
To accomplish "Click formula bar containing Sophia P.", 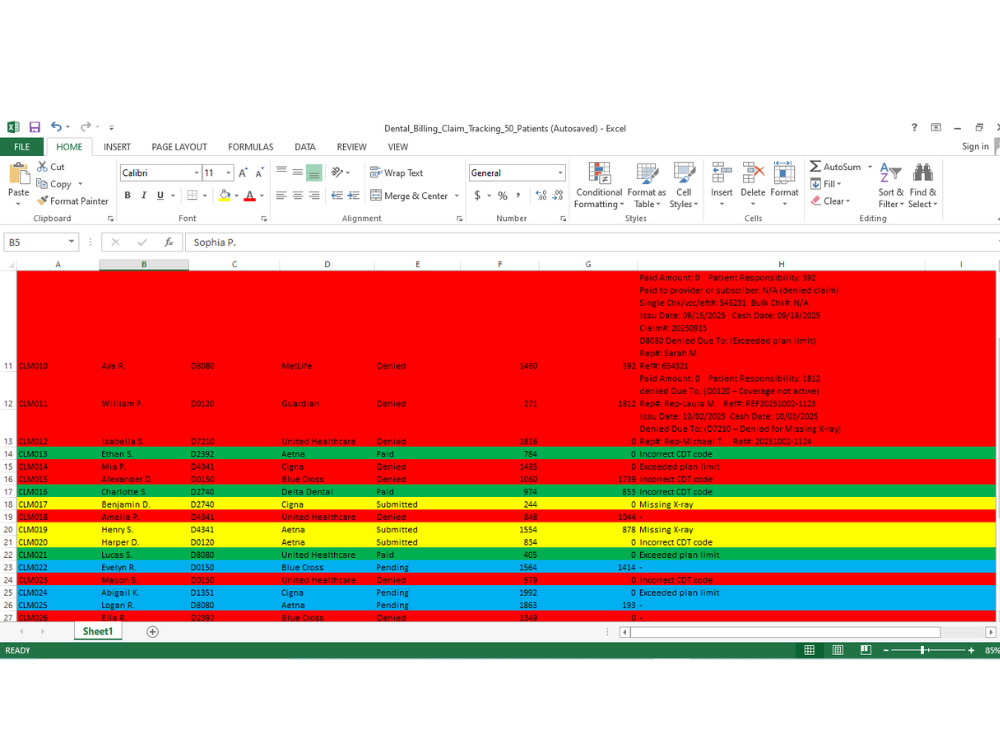I will (x=590, y=242).
